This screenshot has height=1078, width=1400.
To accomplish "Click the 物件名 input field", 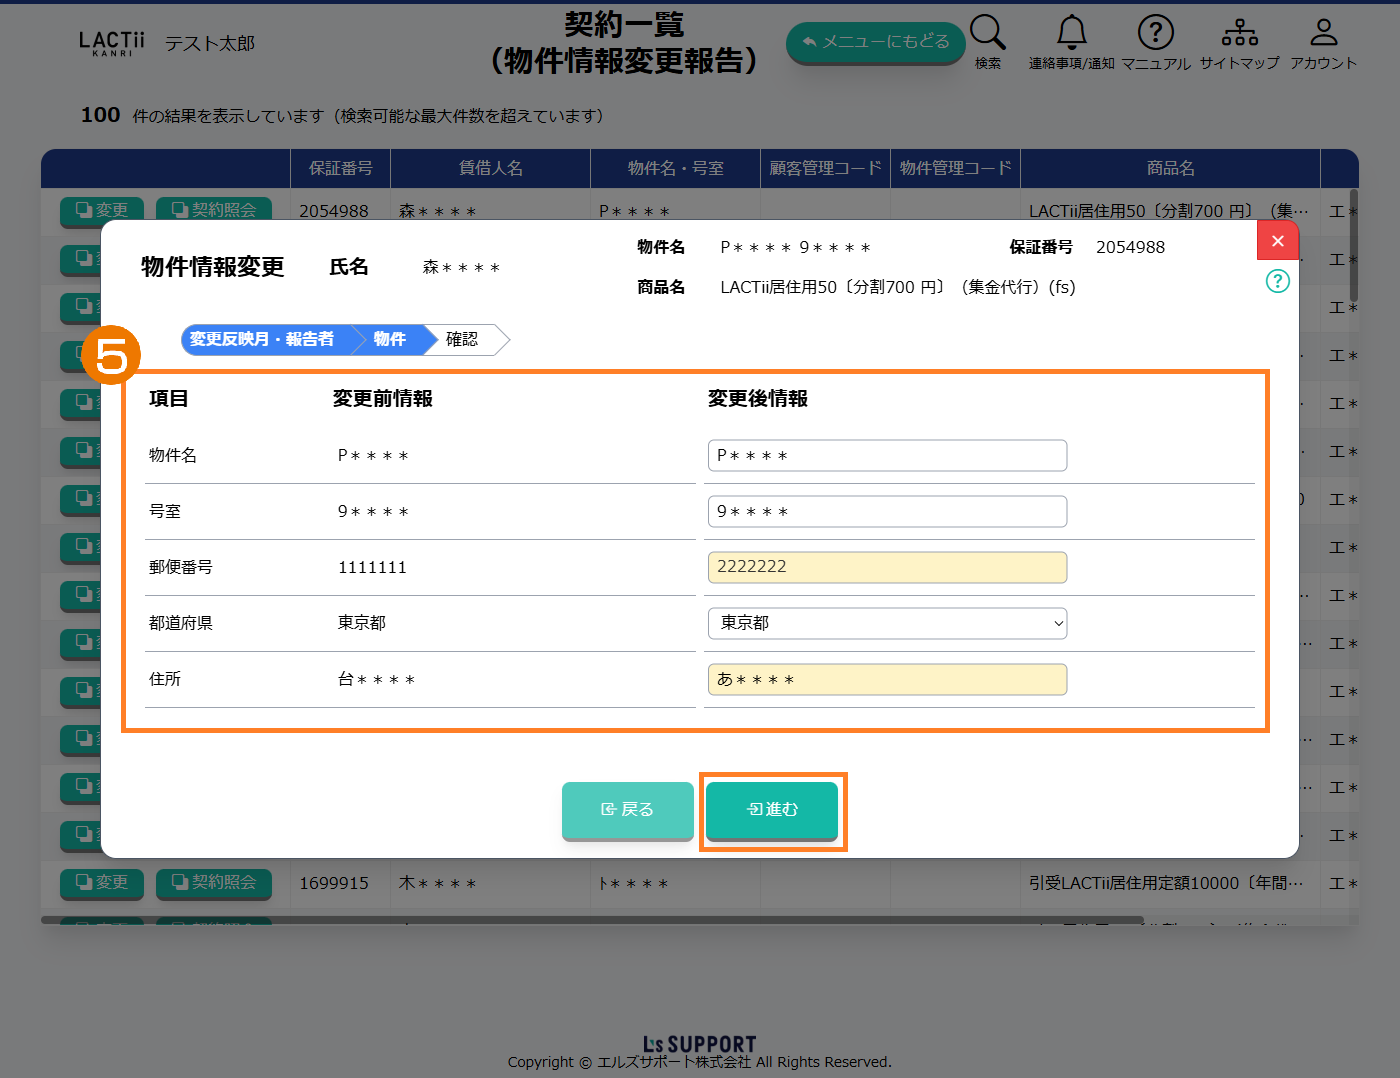I will 886,456.
